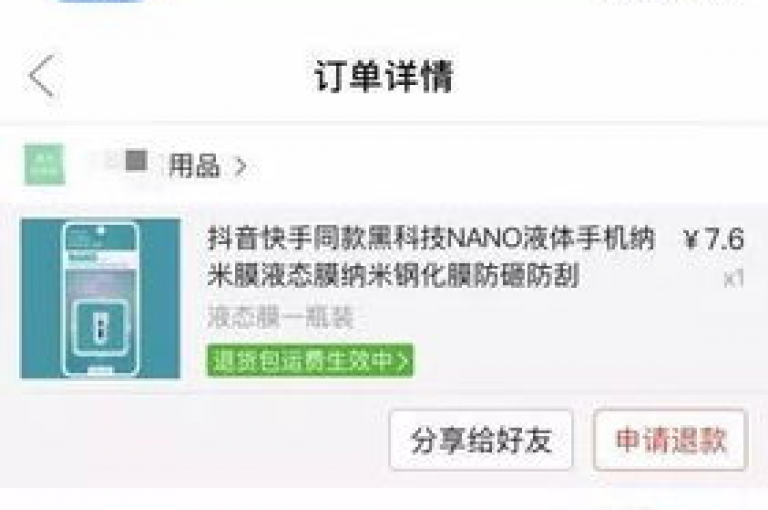The height and width of the screenshot is (510, 768).
Task: Open the 用品 shop name link
Action: tap(194, 166)
